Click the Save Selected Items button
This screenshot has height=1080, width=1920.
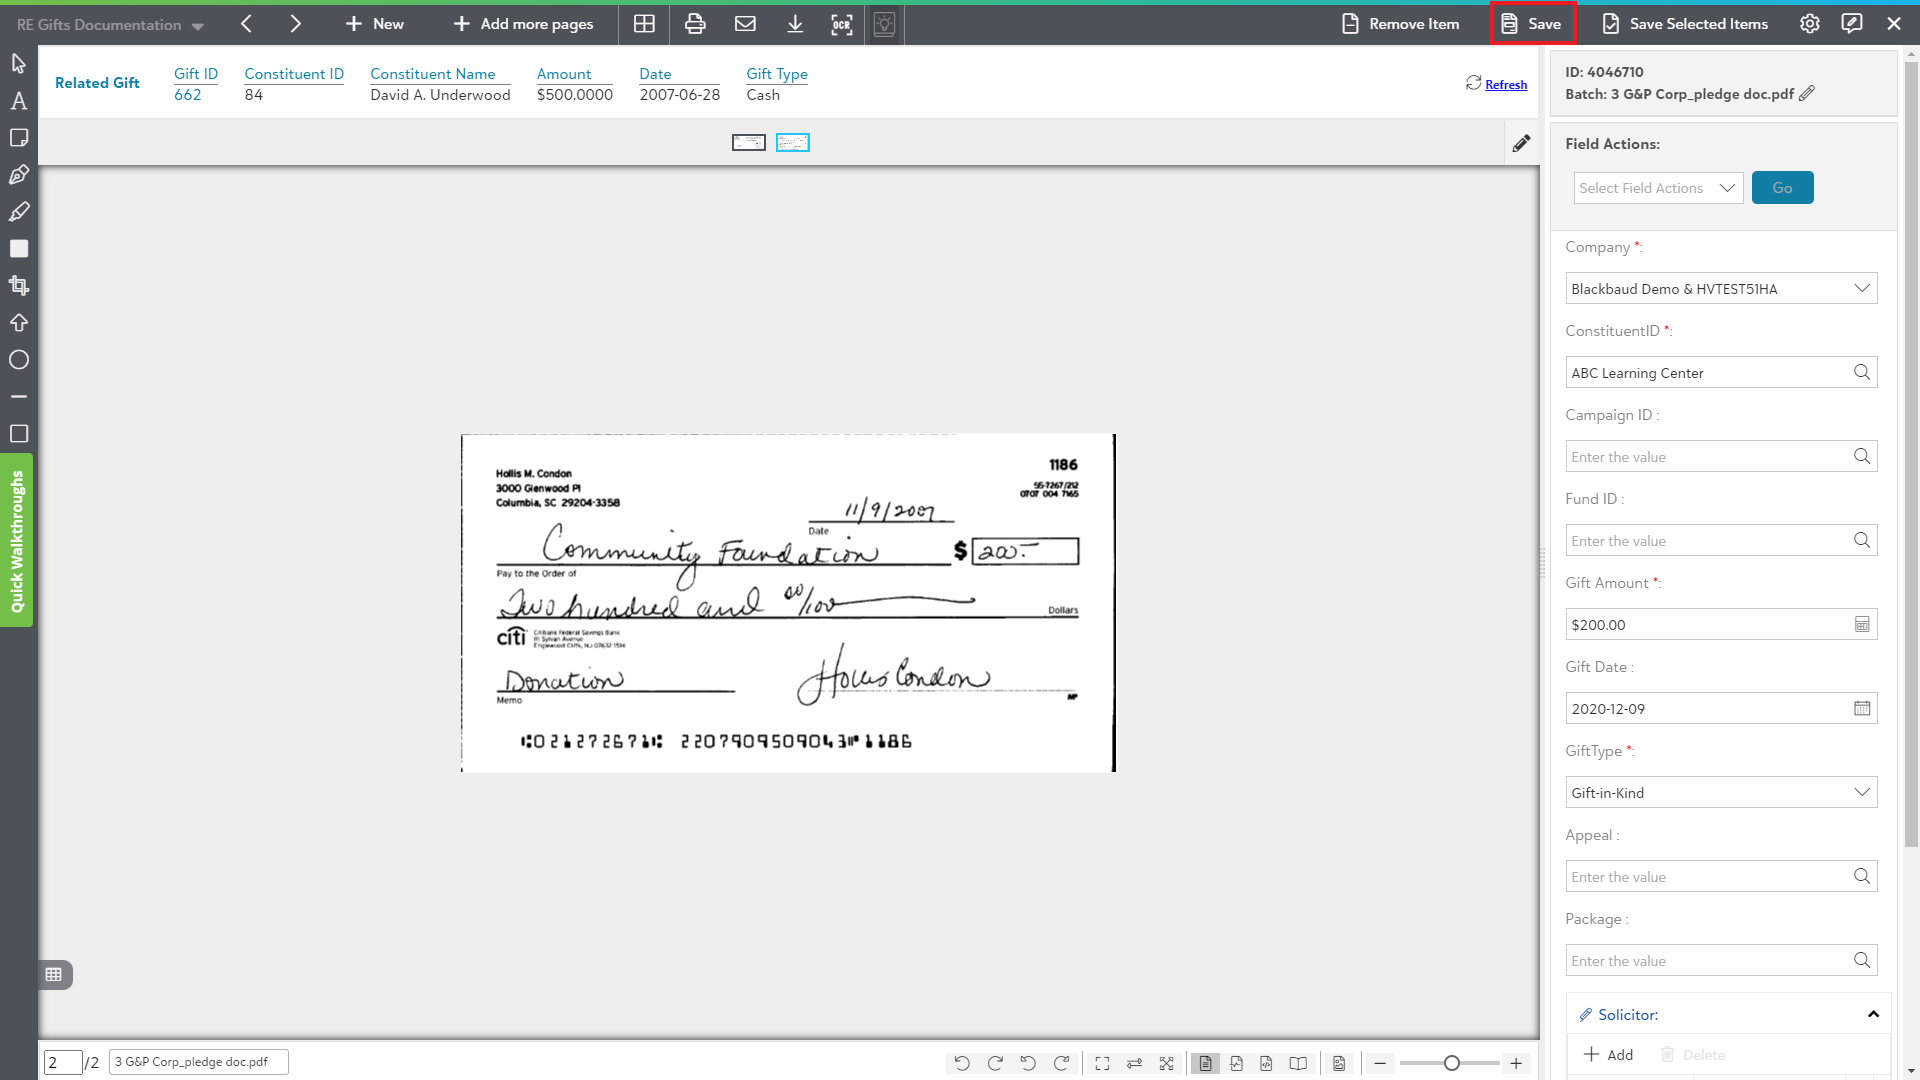click(1685, 24)
